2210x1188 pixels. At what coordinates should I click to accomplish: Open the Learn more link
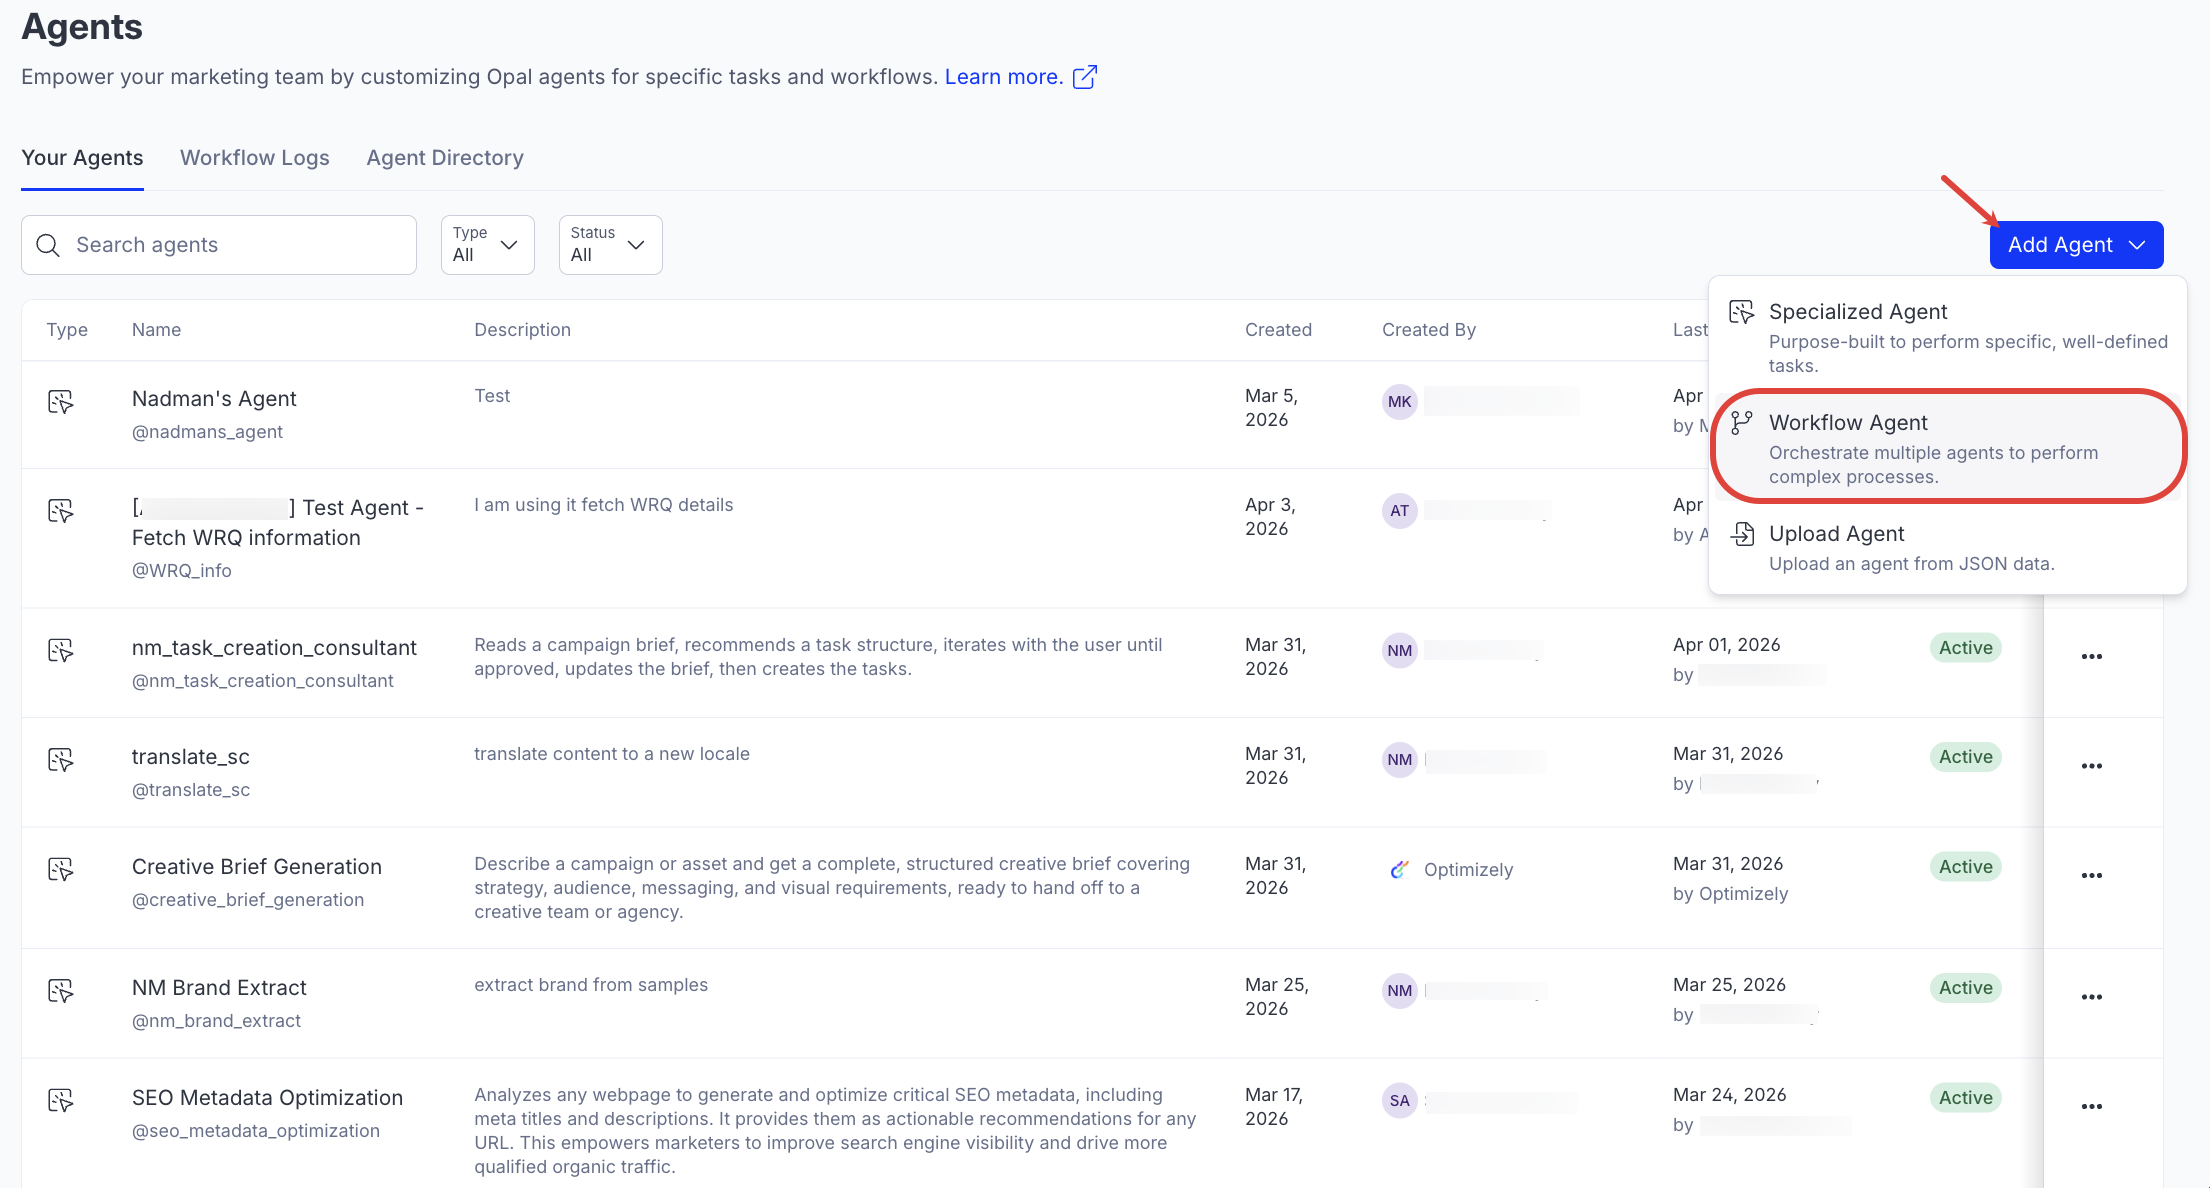pyautogui.click(x=1003, y=76)
